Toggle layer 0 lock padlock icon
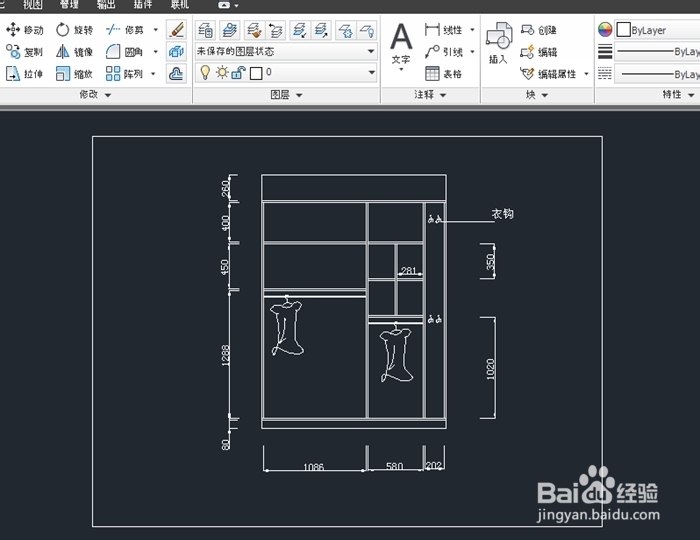Viewport: 700px width, 540px height. (238, 72)
